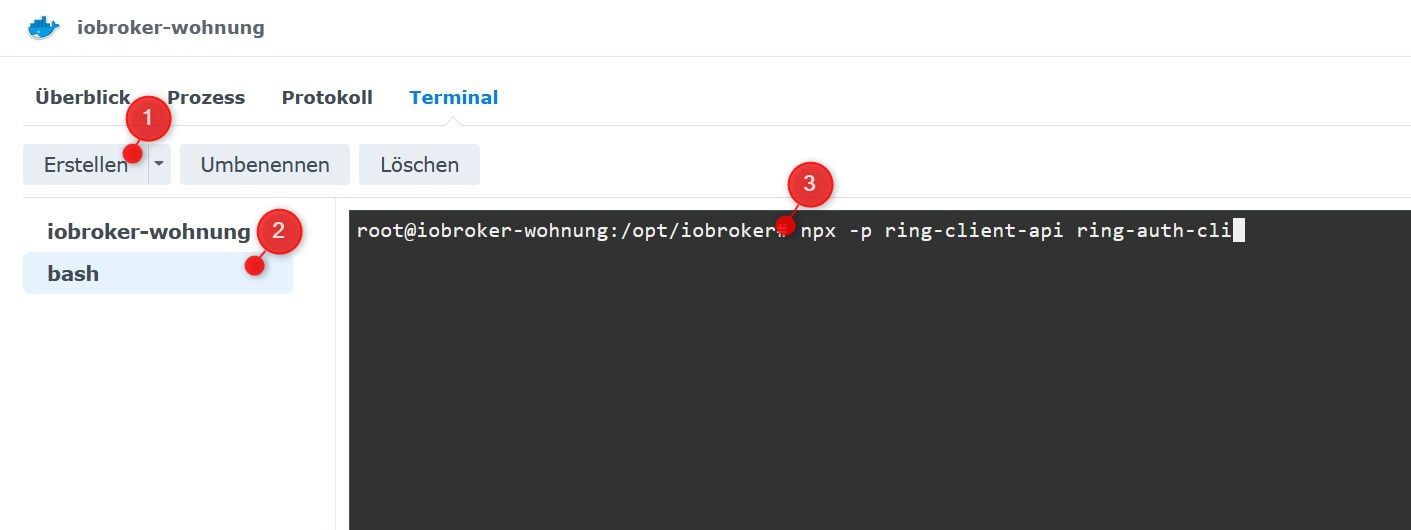Click the Umbenennen button
This screenshot has width=1411, height=530.
(265, 165)
